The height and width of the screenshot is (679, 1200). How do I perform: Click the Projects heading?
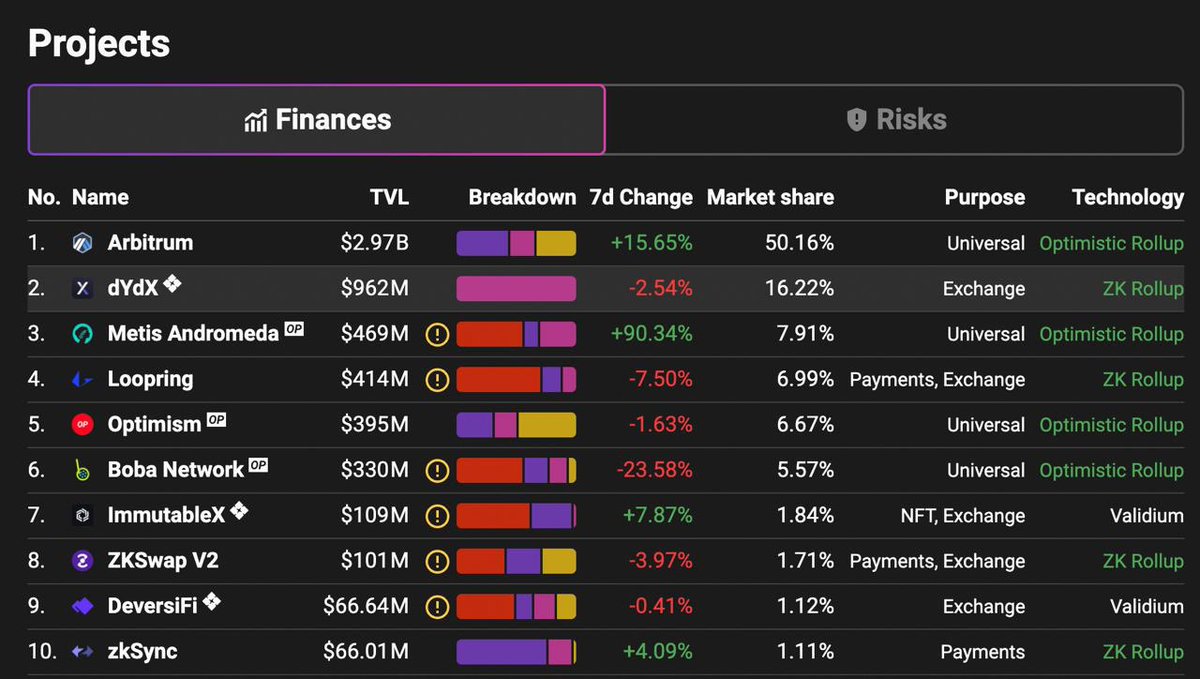click(99, 44)
